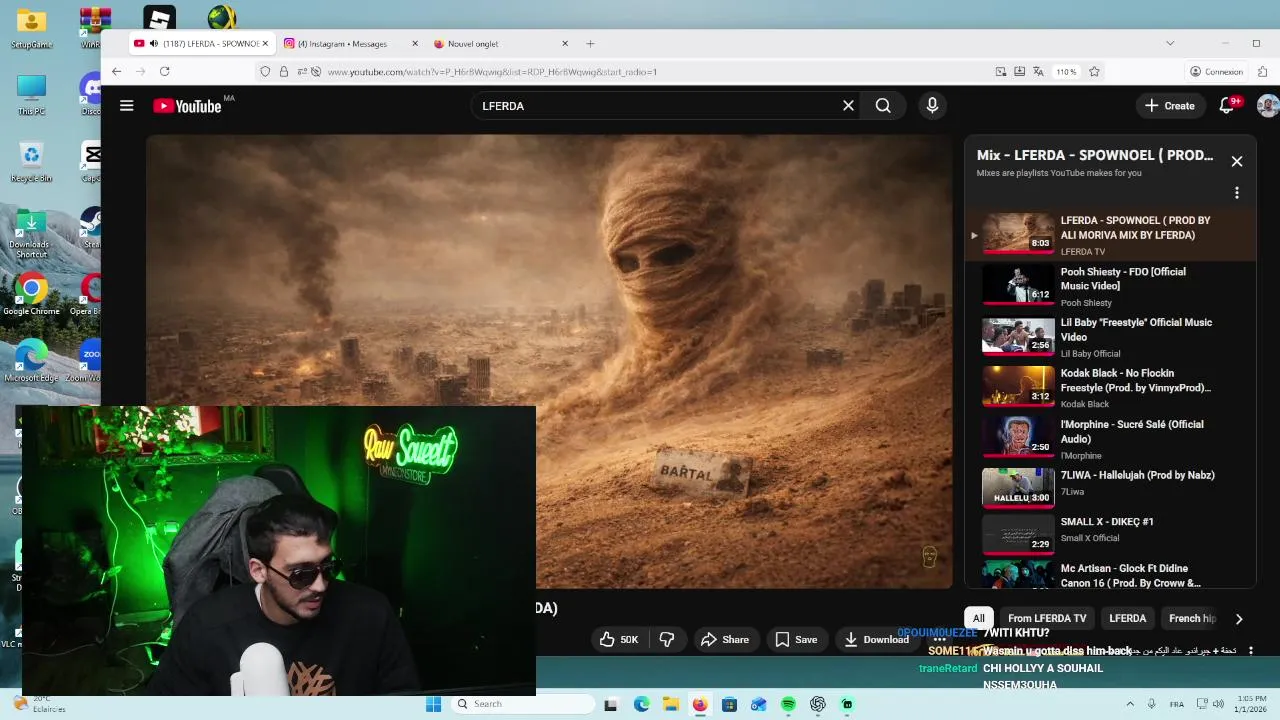Go back in browser history

tap(116, 71)
